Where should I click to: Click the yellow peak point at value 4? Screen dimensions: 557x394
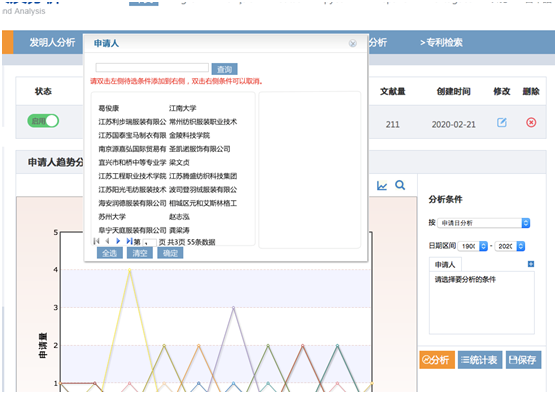click(x=129, y=270)
